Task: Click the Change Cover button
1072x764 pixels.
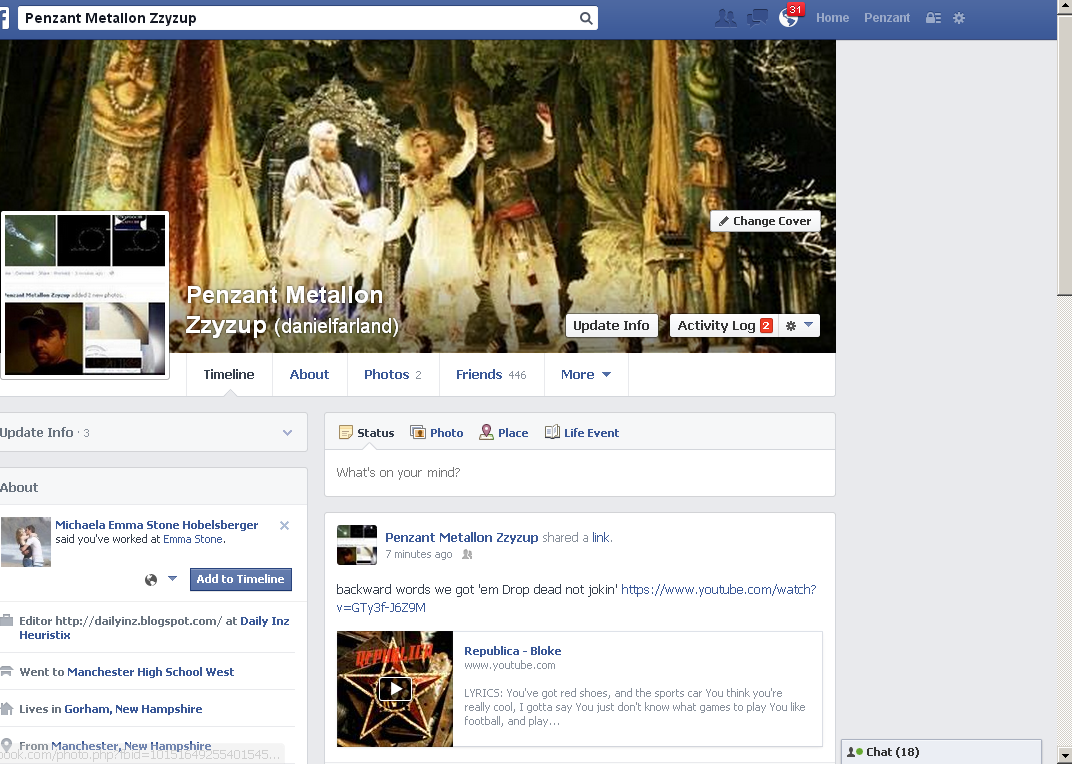Action: point(765,221)
